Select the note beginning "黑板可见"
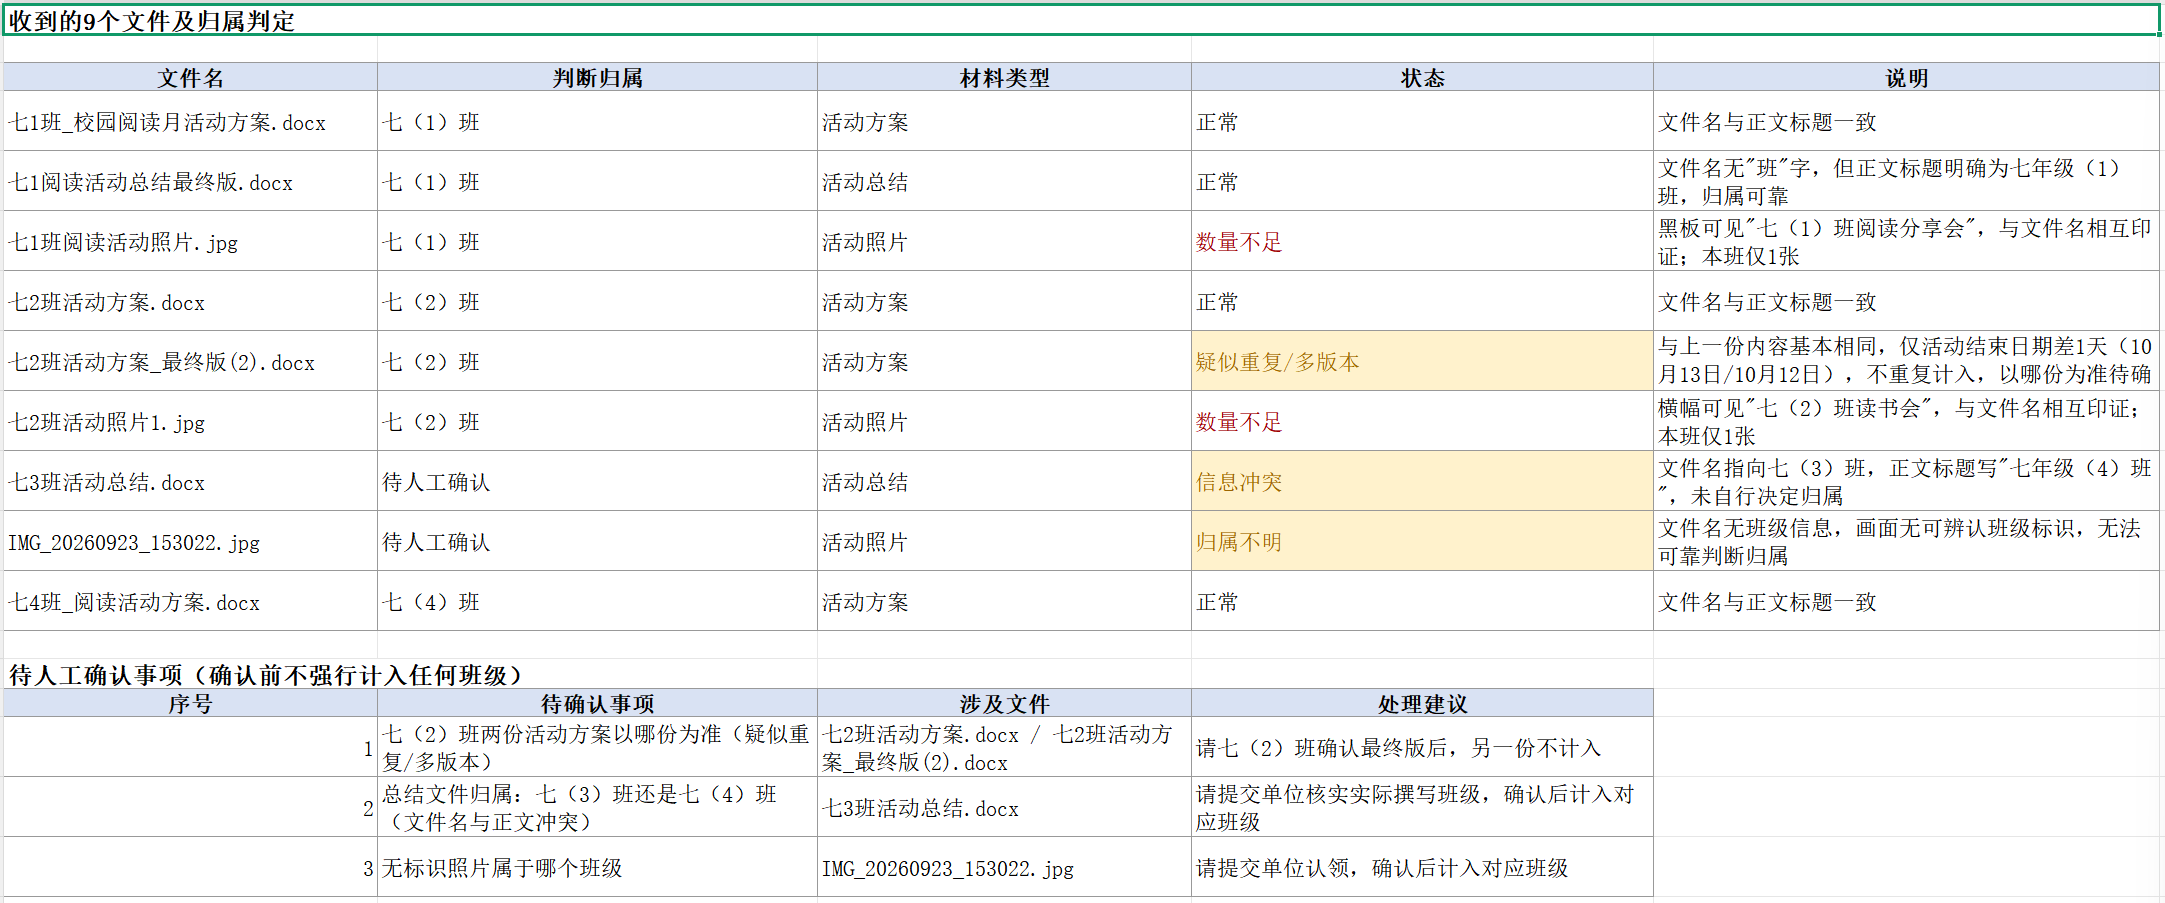This screenshot has width=2165, height=903. [x=1906, y=241]
